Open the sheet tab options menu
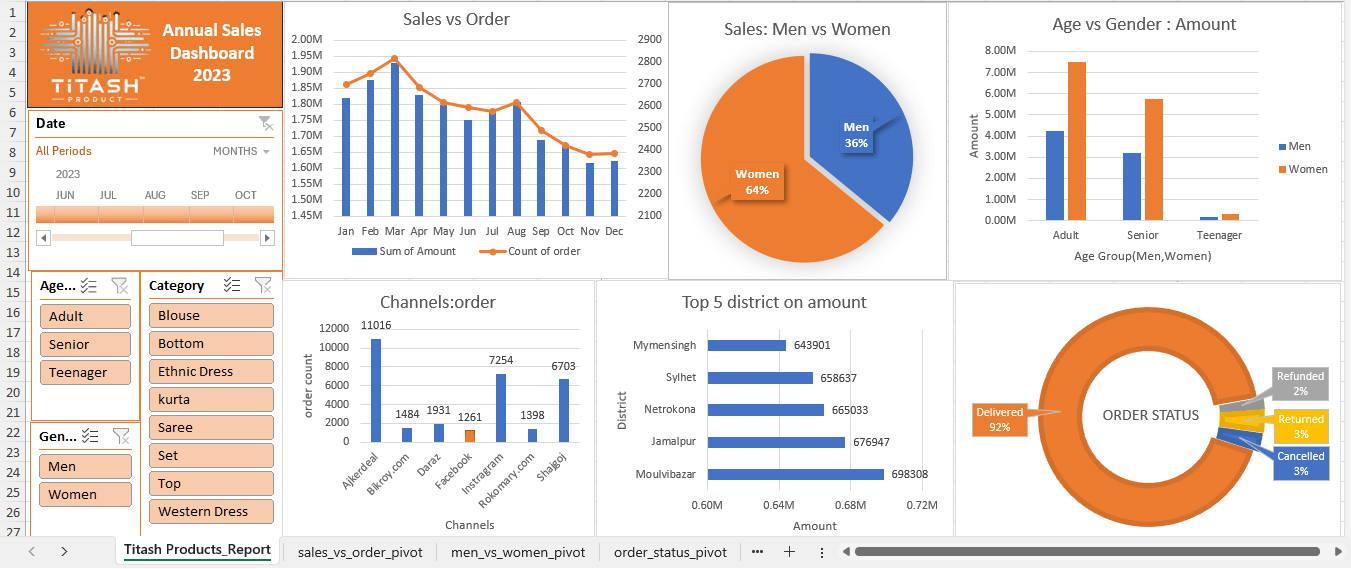The height and width of the screenshot is (569, 1351). tap(822, 552)
